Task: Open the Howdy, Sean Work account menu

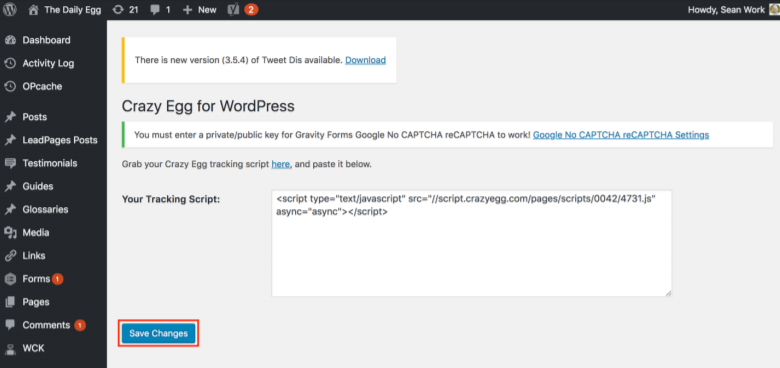Action: coord(726,9)
